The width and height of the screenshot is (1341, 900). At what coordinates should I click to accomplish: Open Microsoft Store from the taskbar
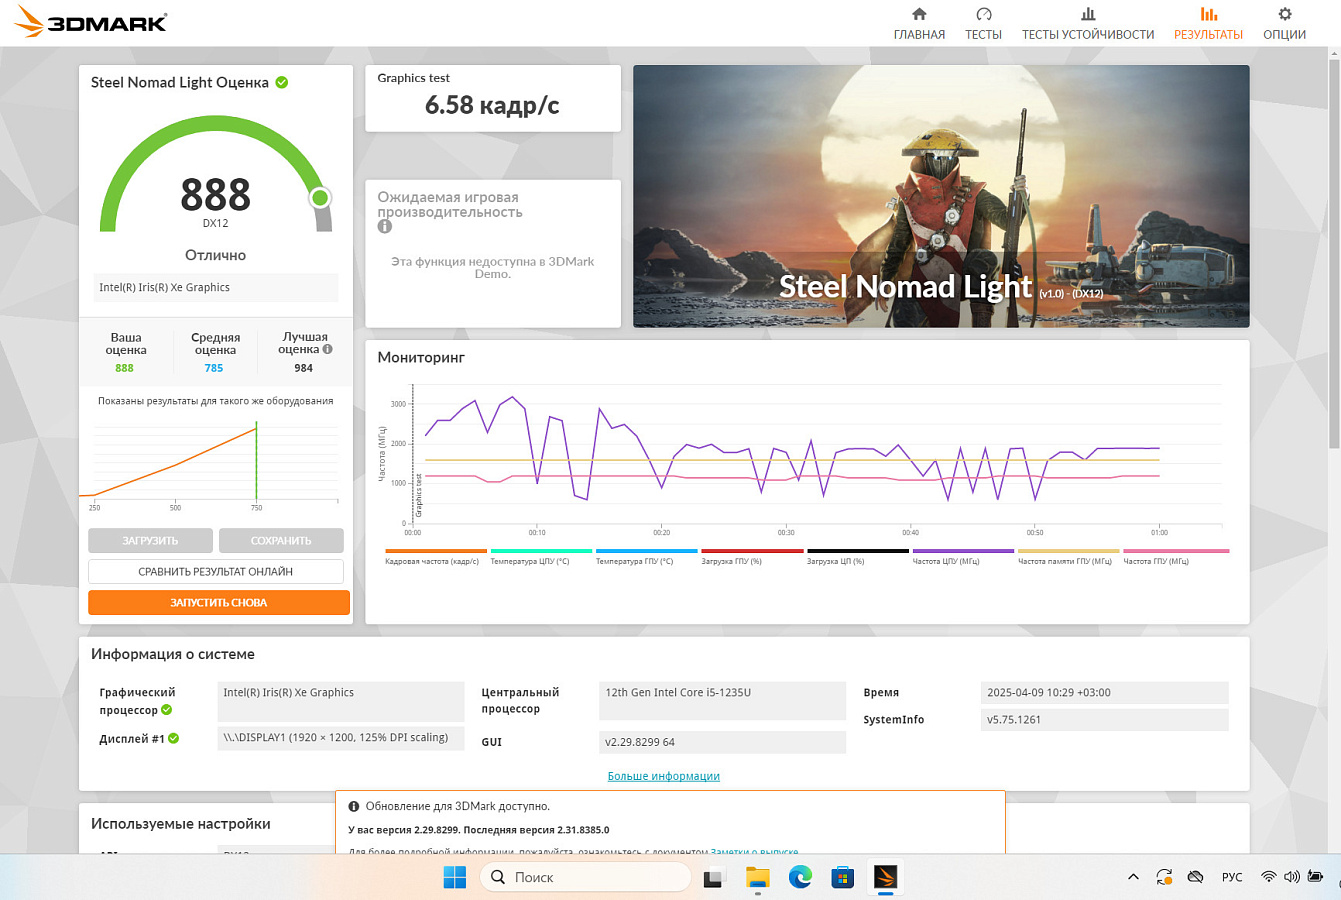point(843,877)
